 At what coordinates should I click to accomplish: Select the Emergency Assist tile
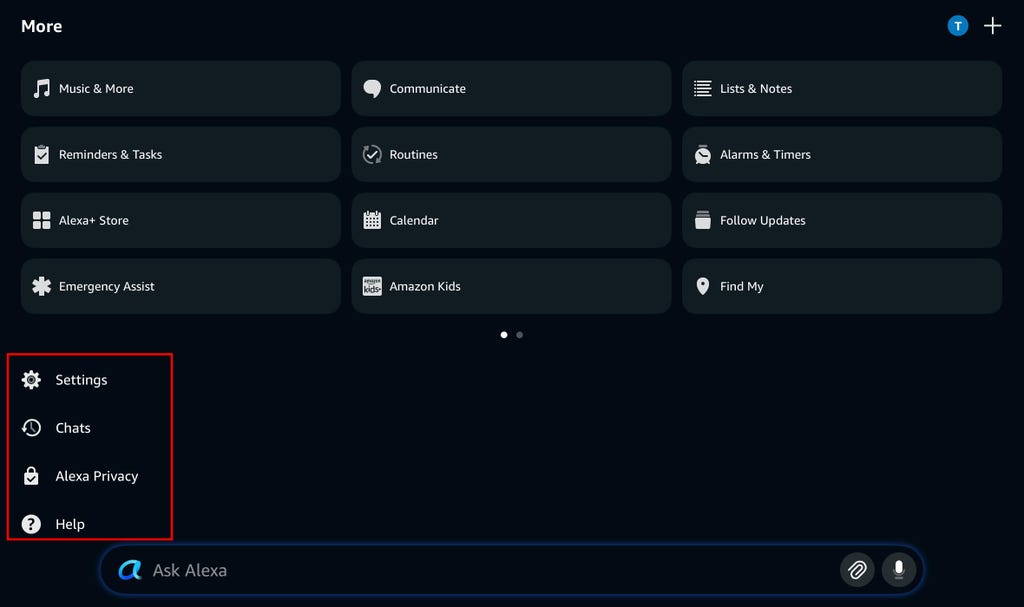click(x=180, y=287)
